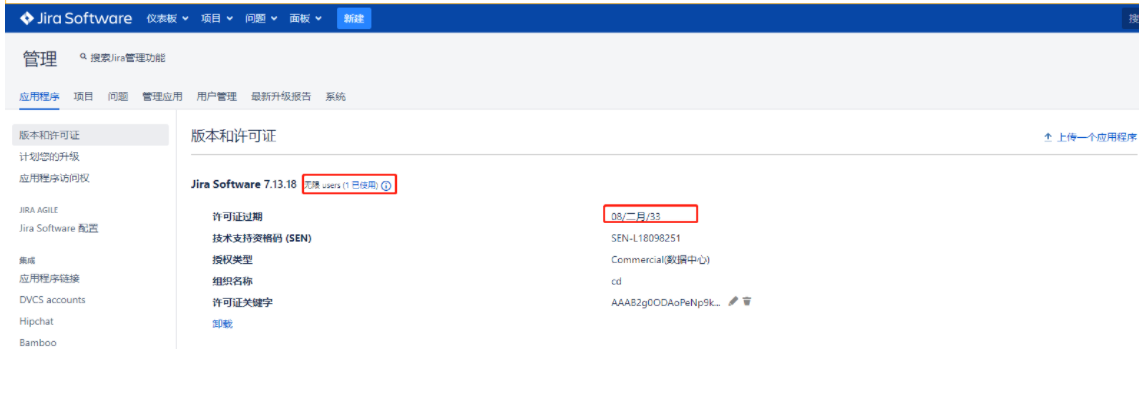Viewport: 1145px width, 419px height.
Task: Open the 项目 dropdown in top bar
Action: [x=217, y=18]
